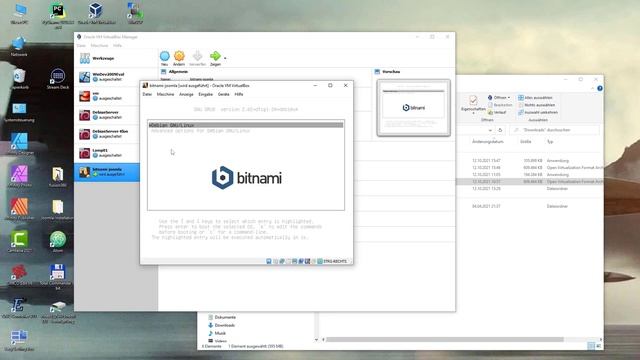Click the blue help icon in Explorer
Image resolution: width=640 pixels, height=360 pixels.
click(600, 88)
